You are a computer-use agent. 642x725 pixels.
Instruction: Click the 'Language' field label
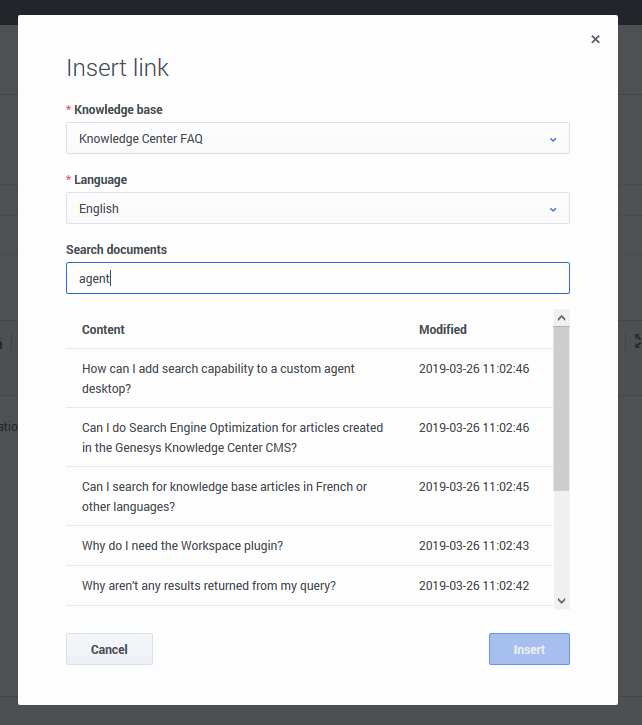click(100, 180)
